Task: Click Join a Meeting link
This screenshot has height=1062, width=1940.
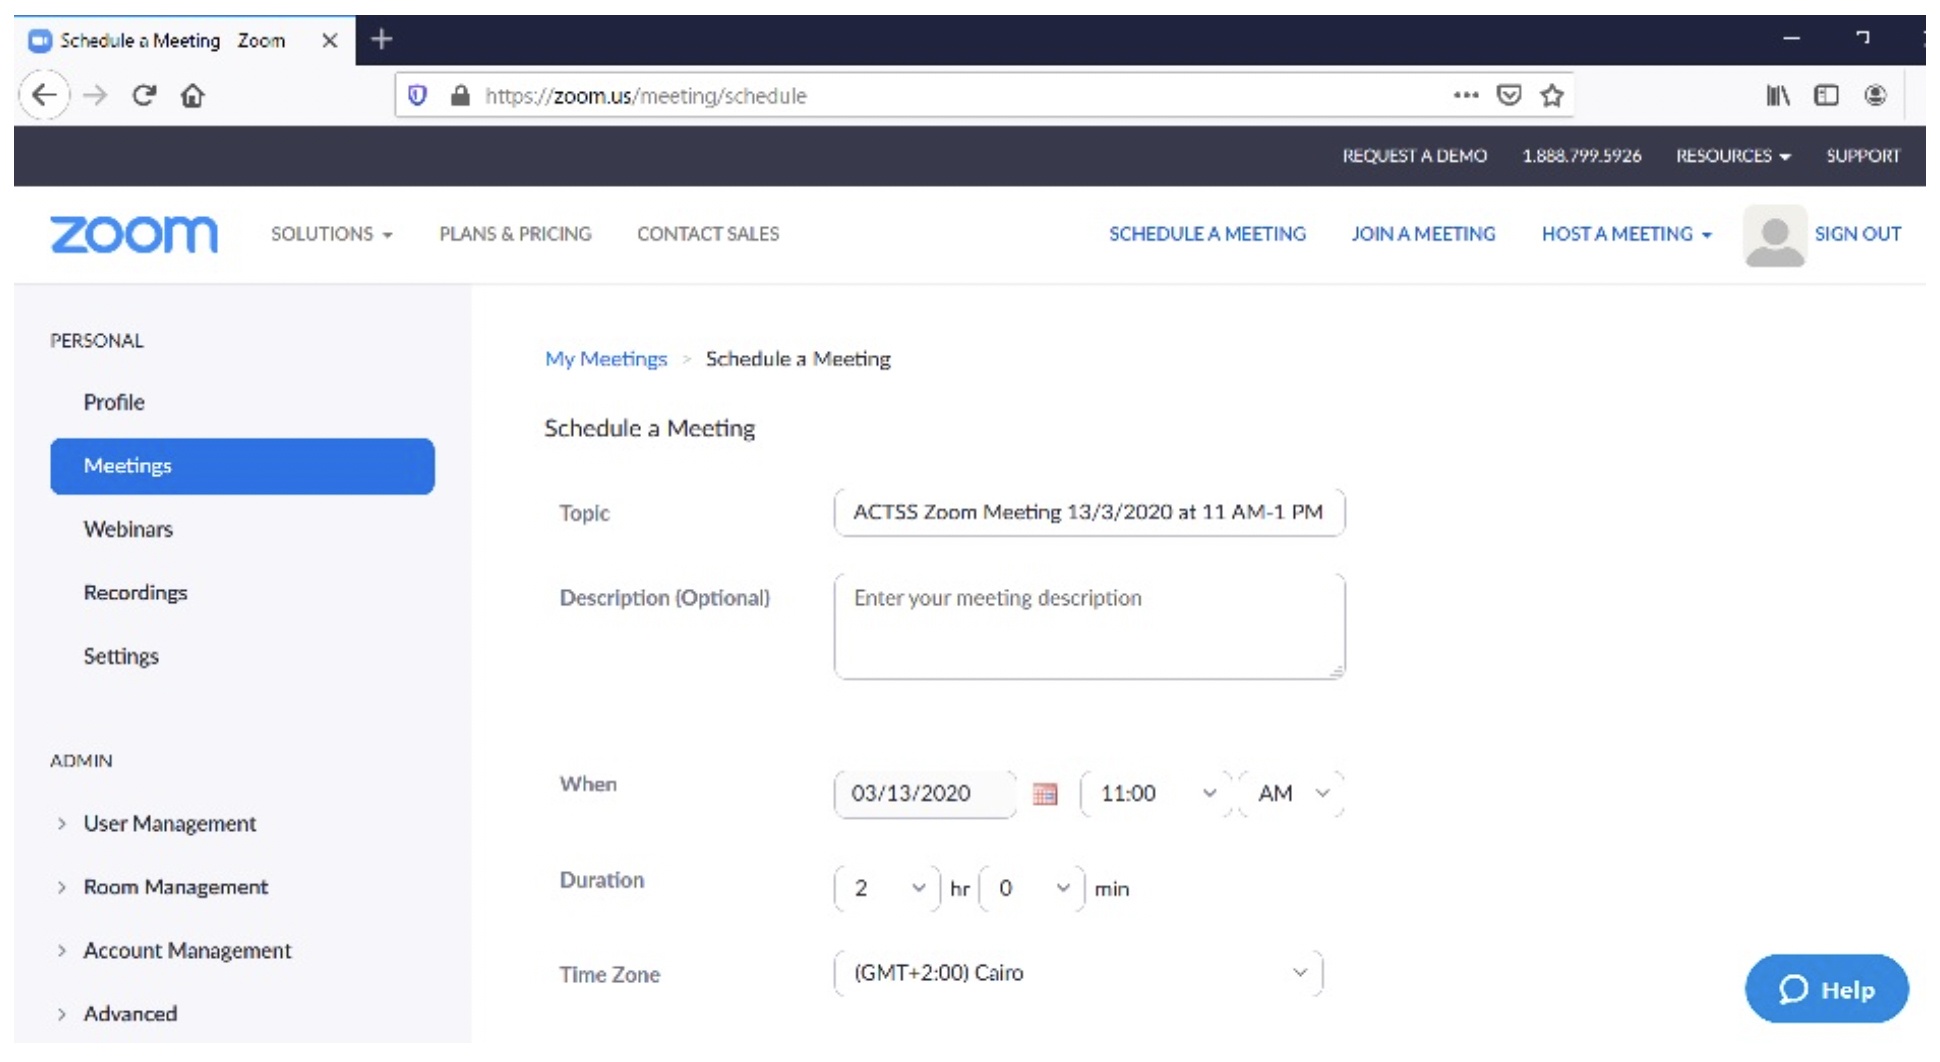Action: tap(1423, 234)
